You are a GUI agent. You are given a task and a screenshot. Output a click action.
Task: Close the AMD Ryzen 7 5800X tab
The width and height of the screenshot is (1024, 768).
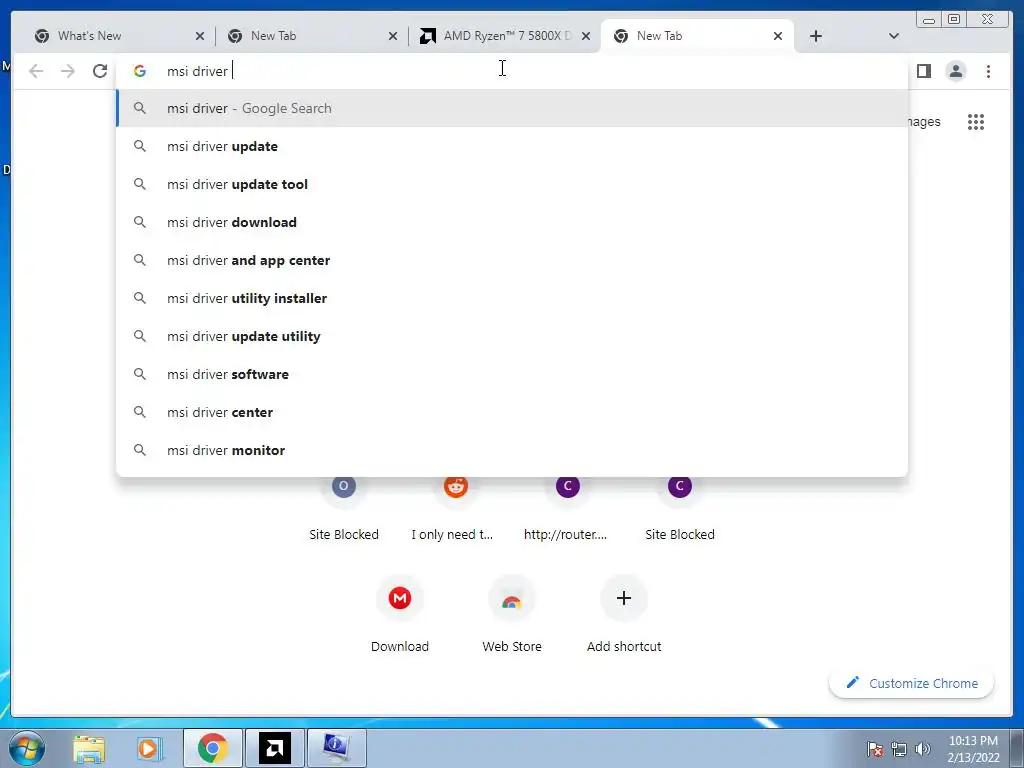tap(586, 36)
